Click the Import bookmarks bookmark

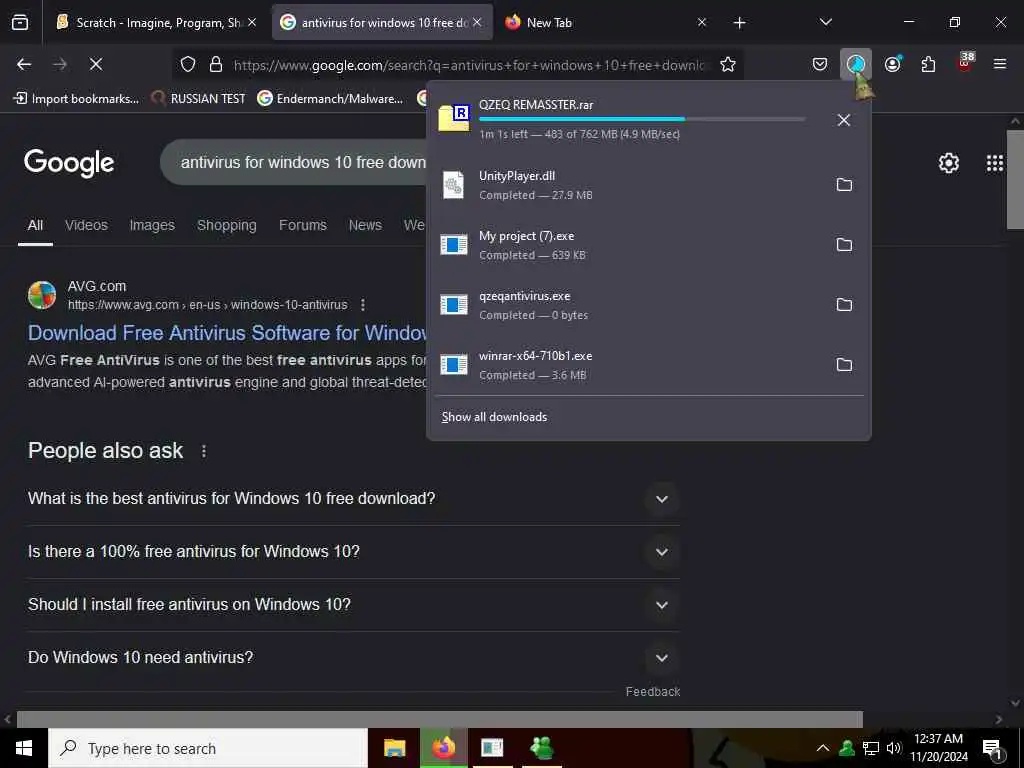pyautogui.click(x=76, y=99)
